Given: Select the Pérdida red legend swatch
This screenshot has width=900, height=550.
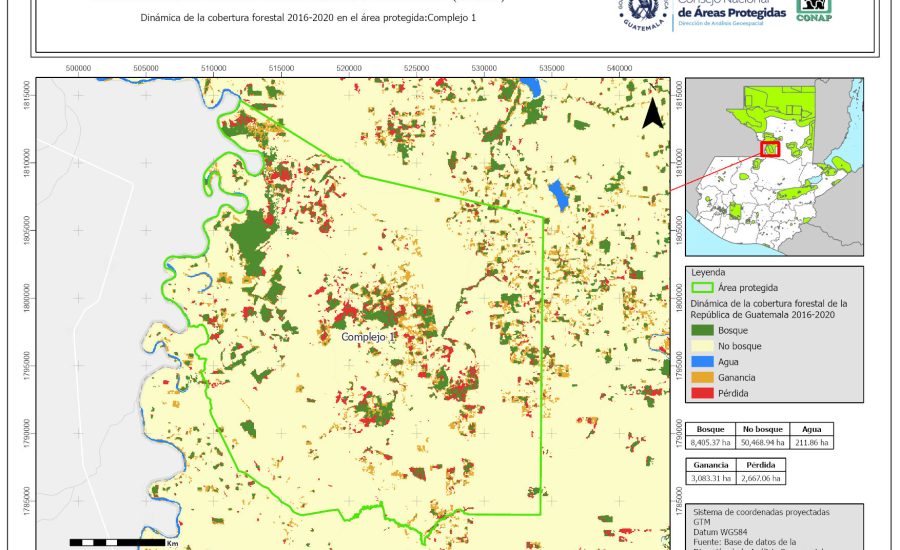Looking at the screenshot, I should [706, 393].
